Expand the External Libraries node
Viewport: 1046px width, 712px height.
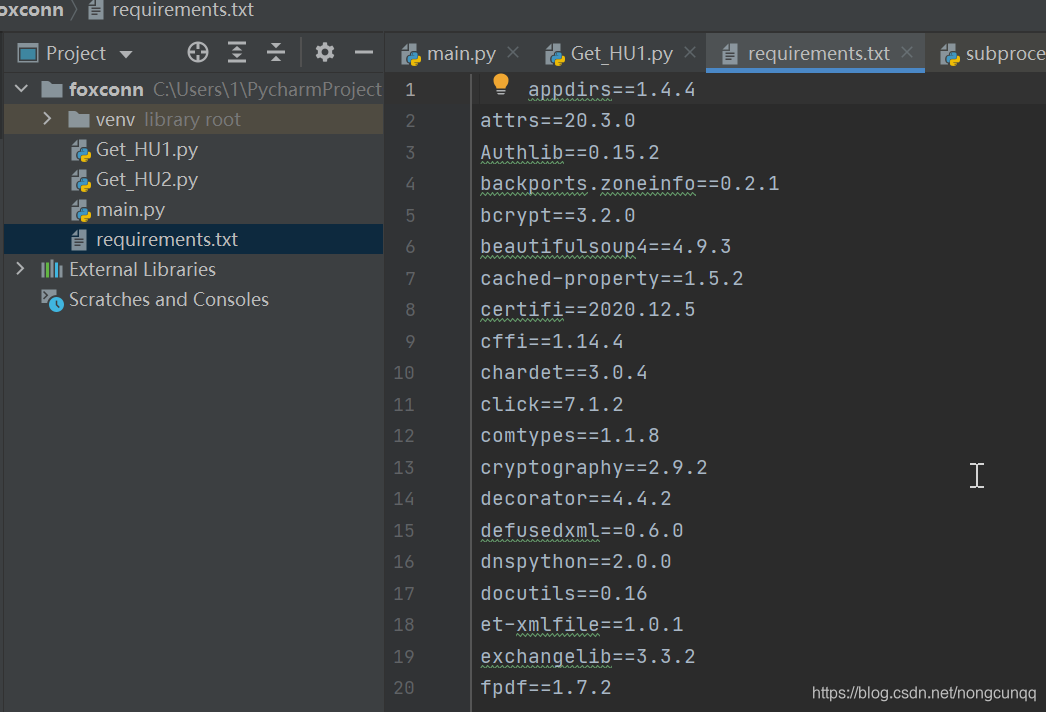(20, 269)
